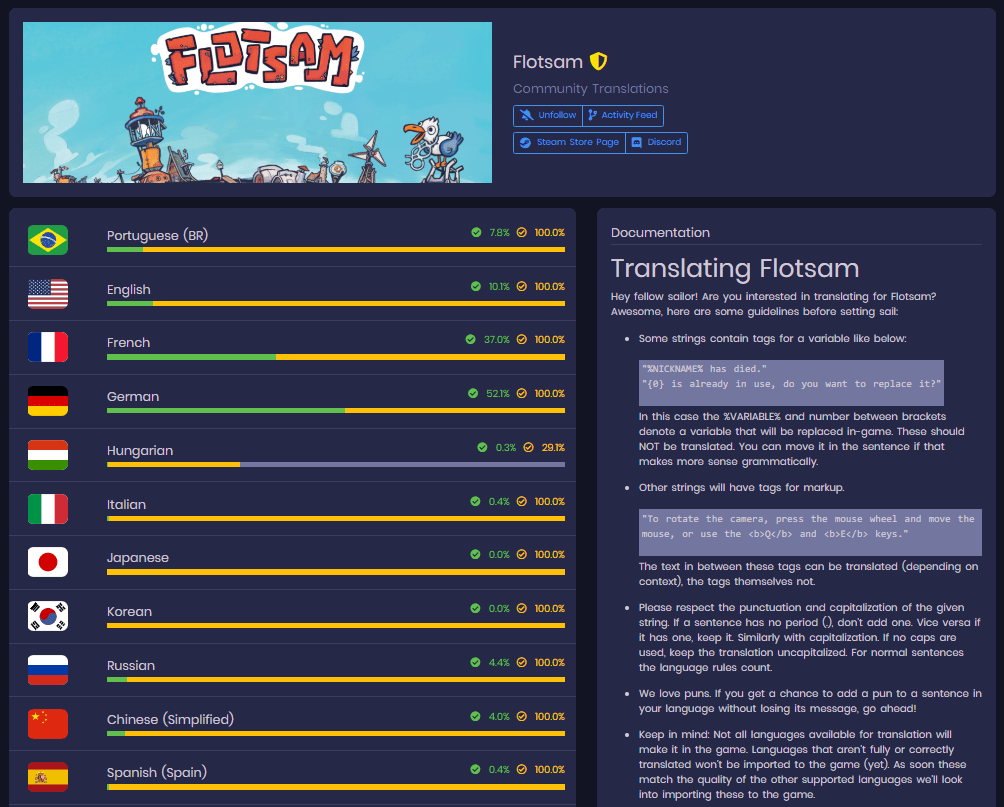The width and height of the screenshot is (1004, 807).
Task: Open English translation
Action: coord(129,289)
